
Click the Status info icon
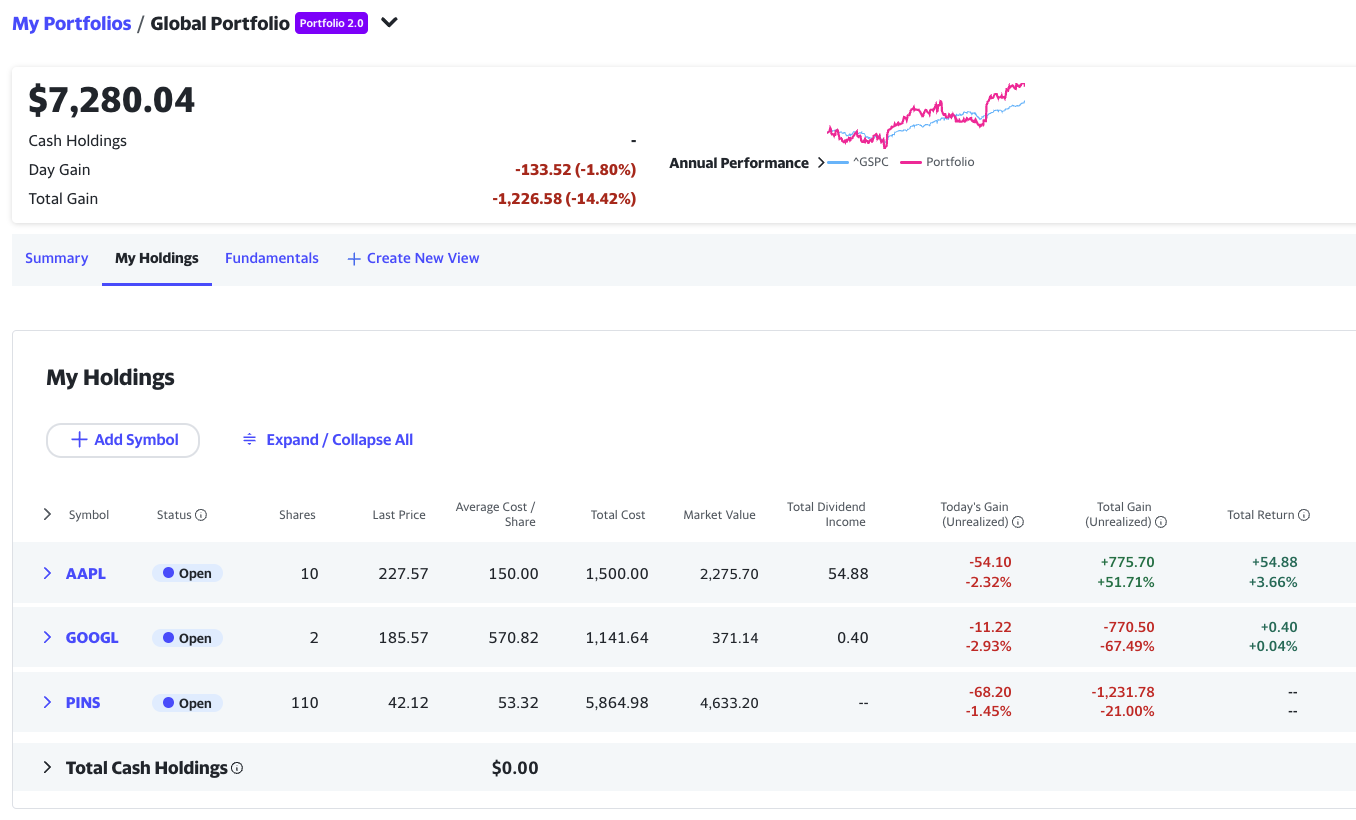point(201,515)
